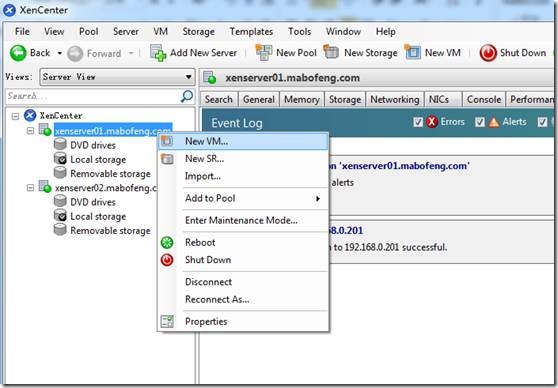Click Removable storage icon under xenserver02
The width and height of the screenshot is (558, 388).
(60, 230)
